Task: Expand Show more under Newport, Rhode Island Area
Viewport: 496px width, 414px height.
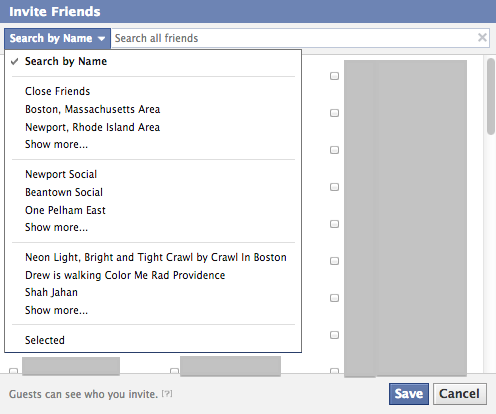Action: (56, 144)
